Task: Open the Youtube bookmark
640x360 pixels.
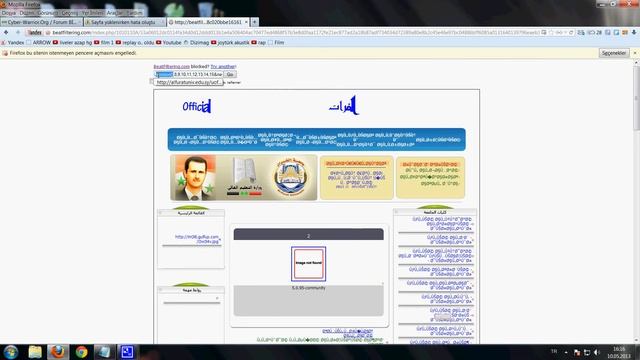Action: point(169,42)
